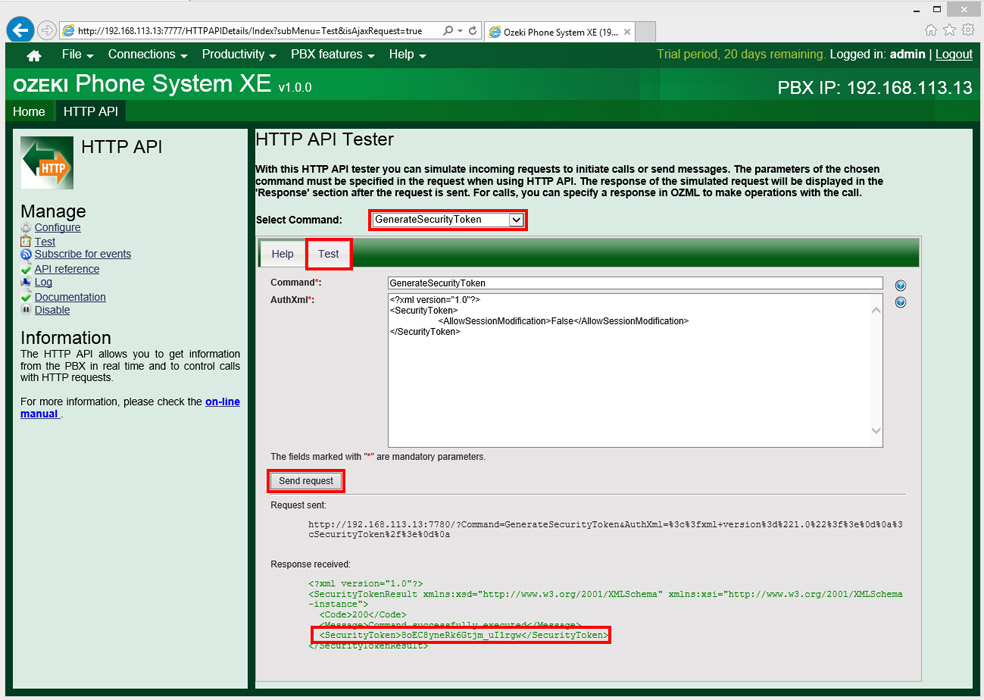Screen dimensions: 984x700
Task: Click the feed icon beside Subscribe for events
Action: (26, 254)
